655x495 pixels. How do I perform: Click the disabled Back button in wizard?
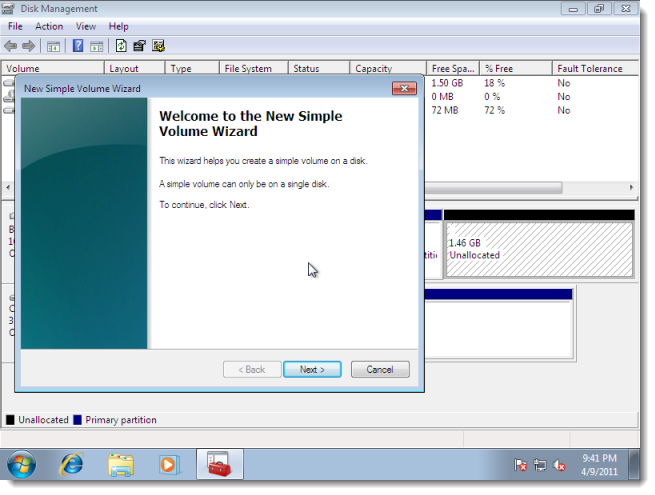[252, 369]
